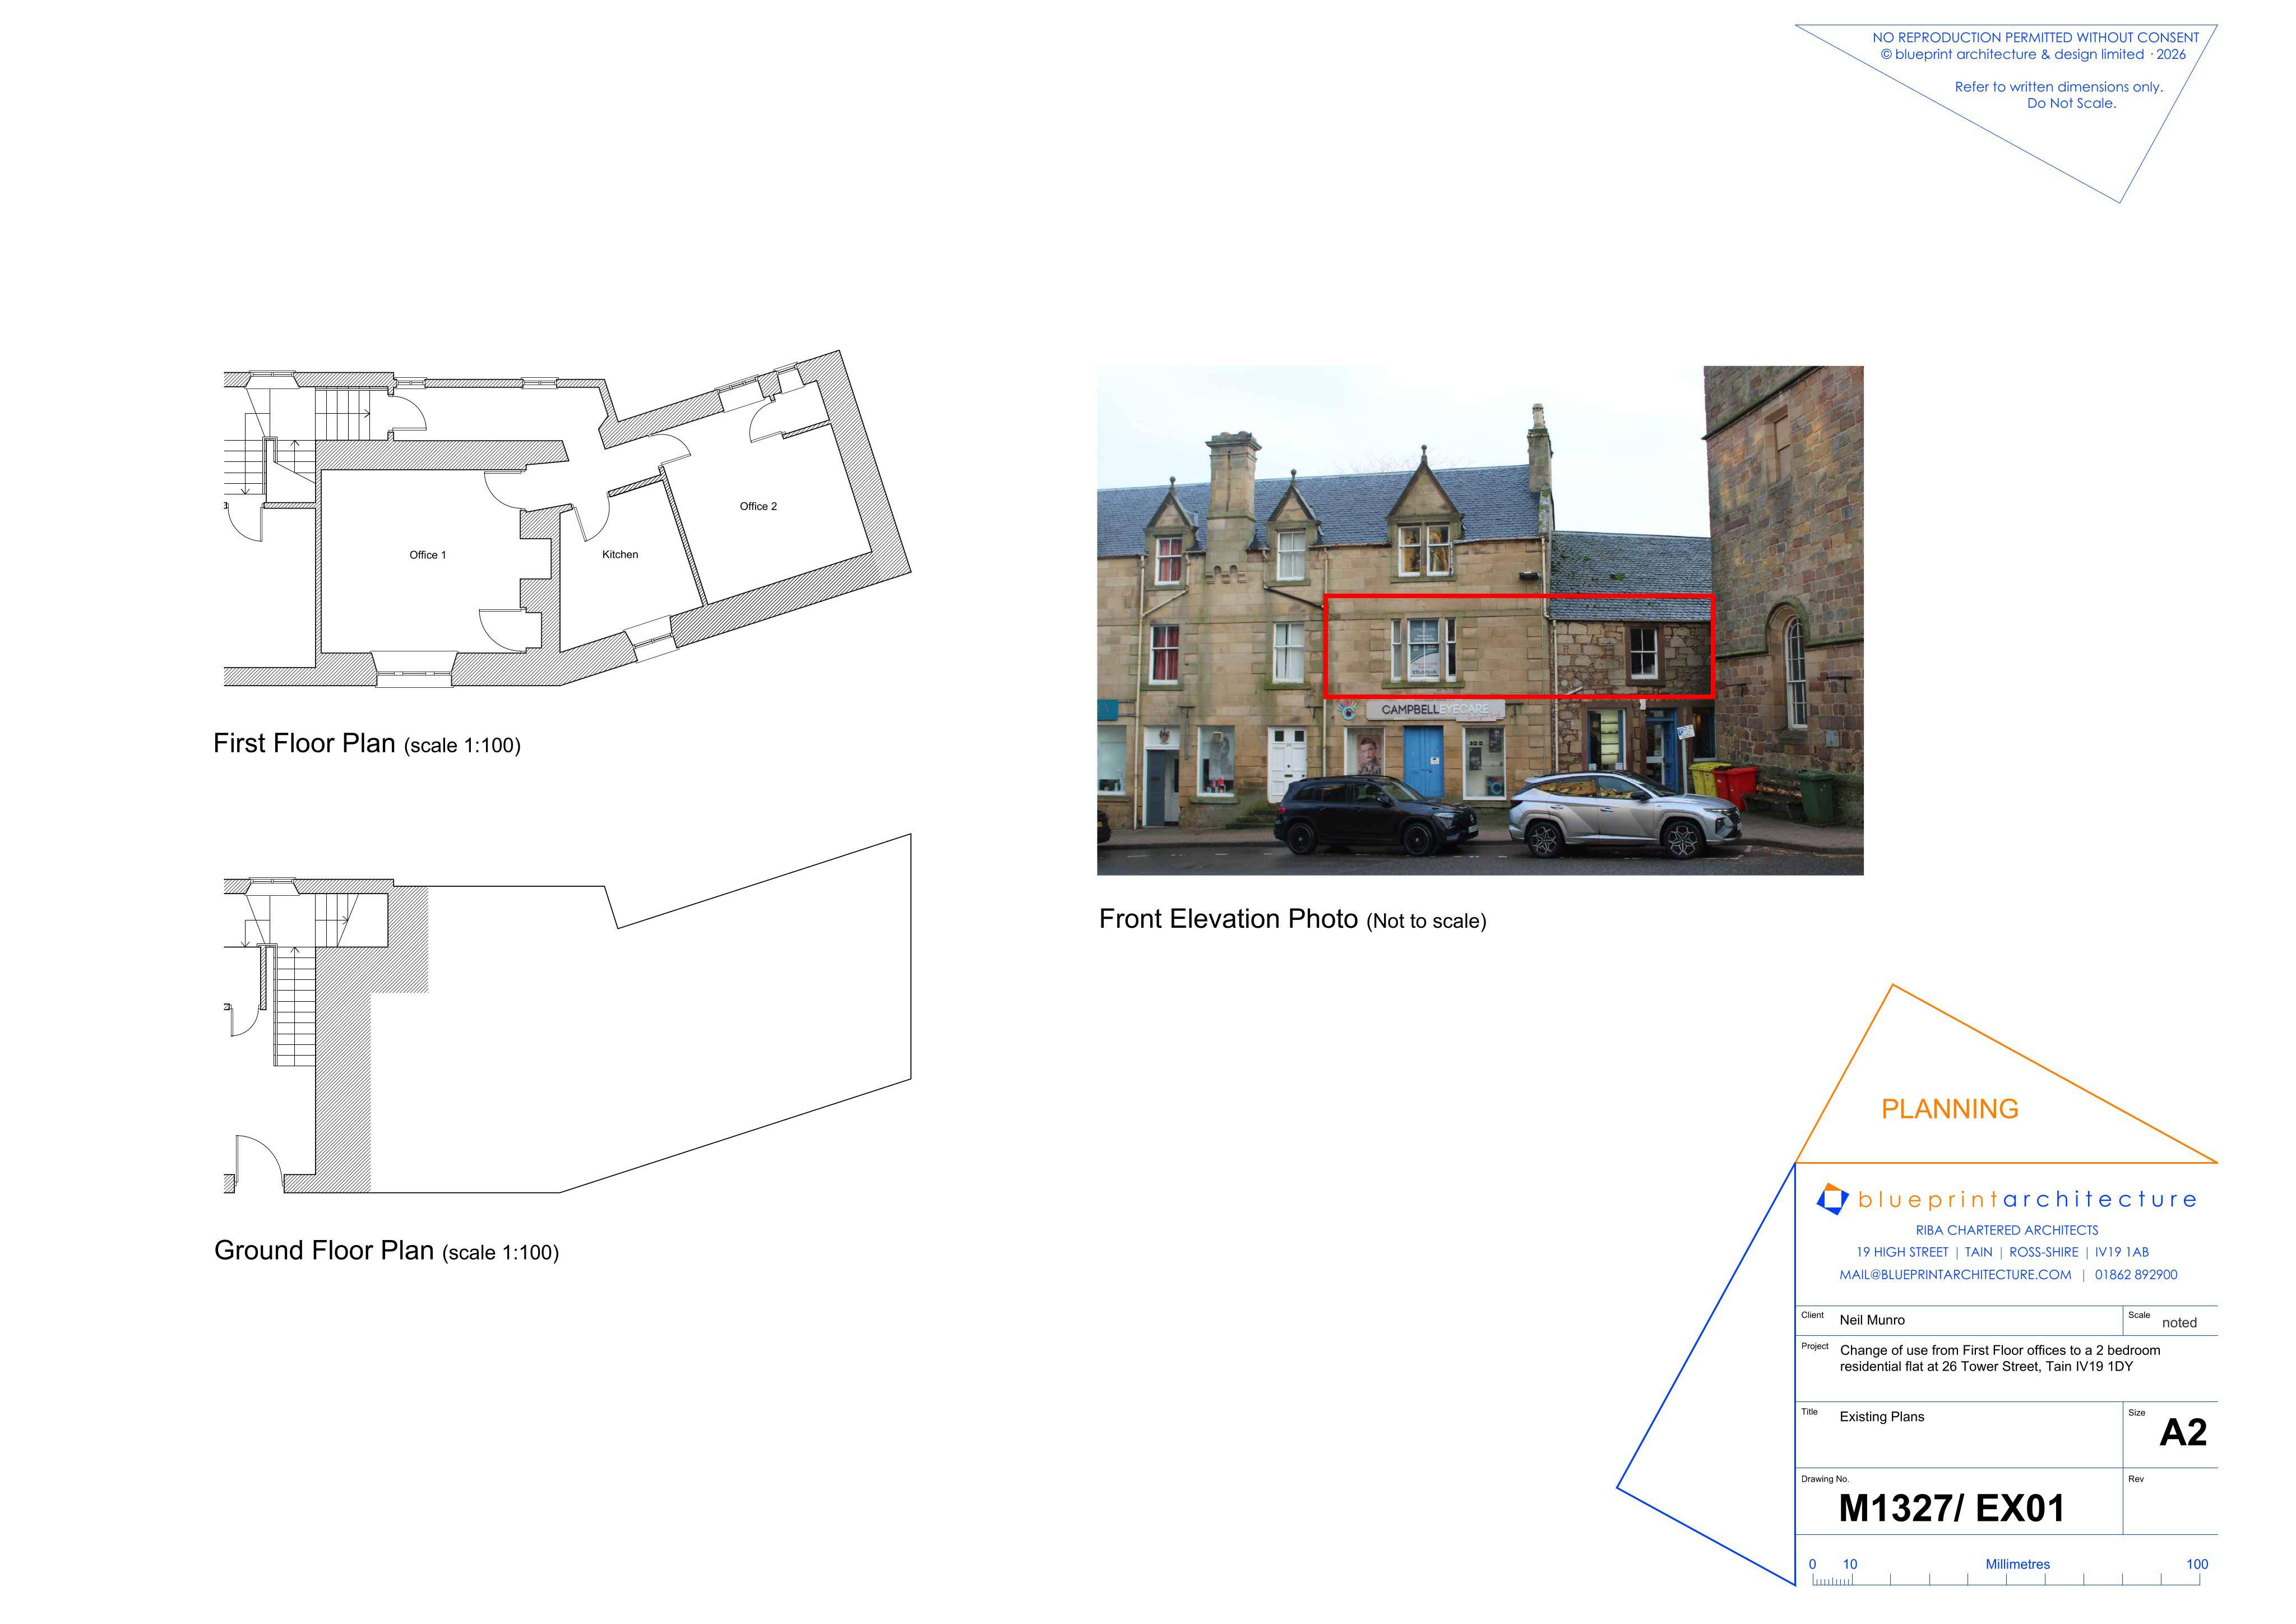Click the 'Do Not Scale.' note
The height and width of the screenshot is (1624, 2296).
pos(2071,103)
